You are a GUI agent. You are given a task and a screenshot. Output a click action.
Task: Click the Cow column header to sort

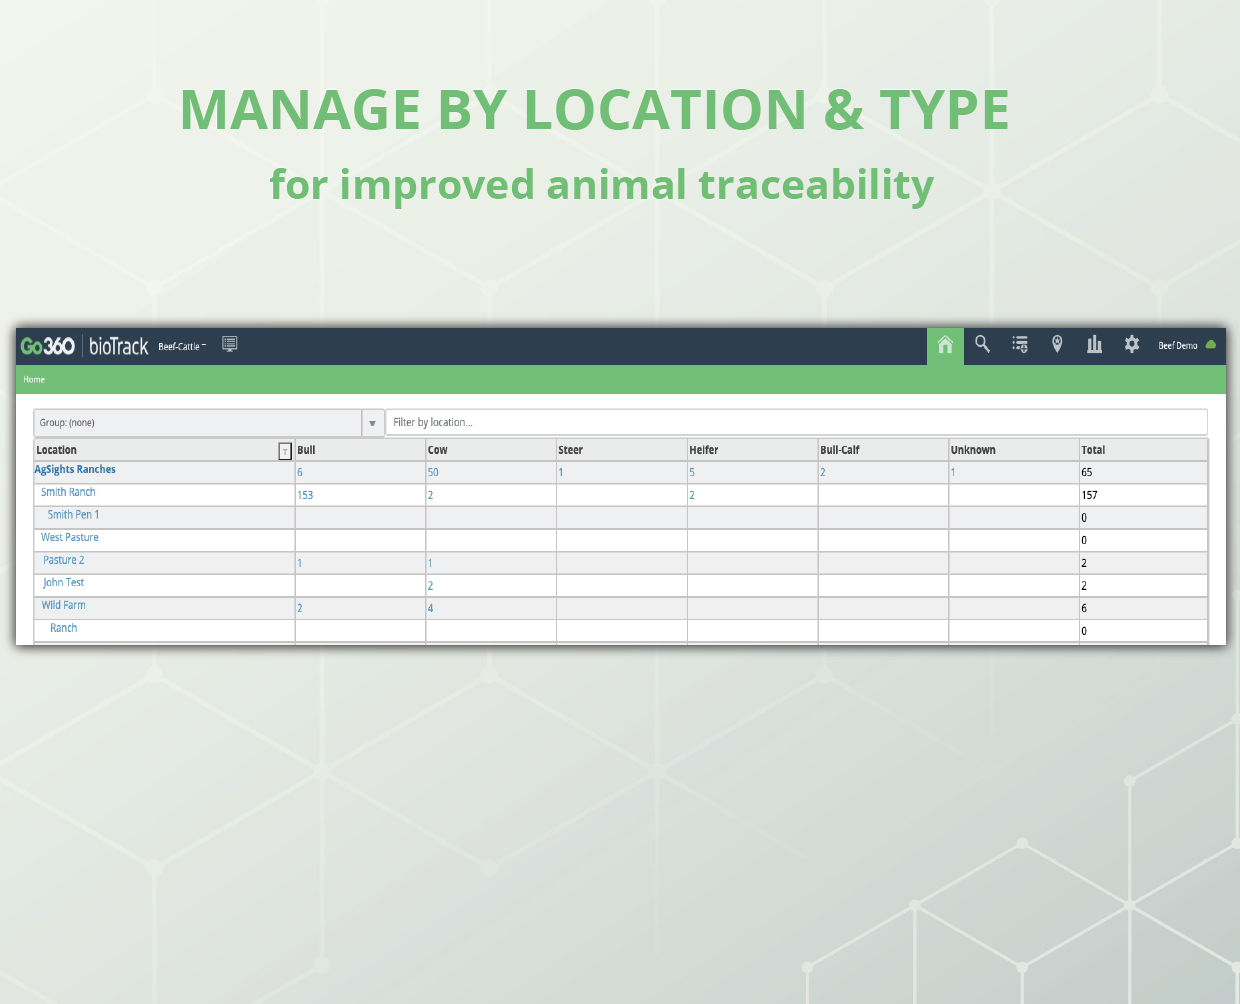coord(437,450)
